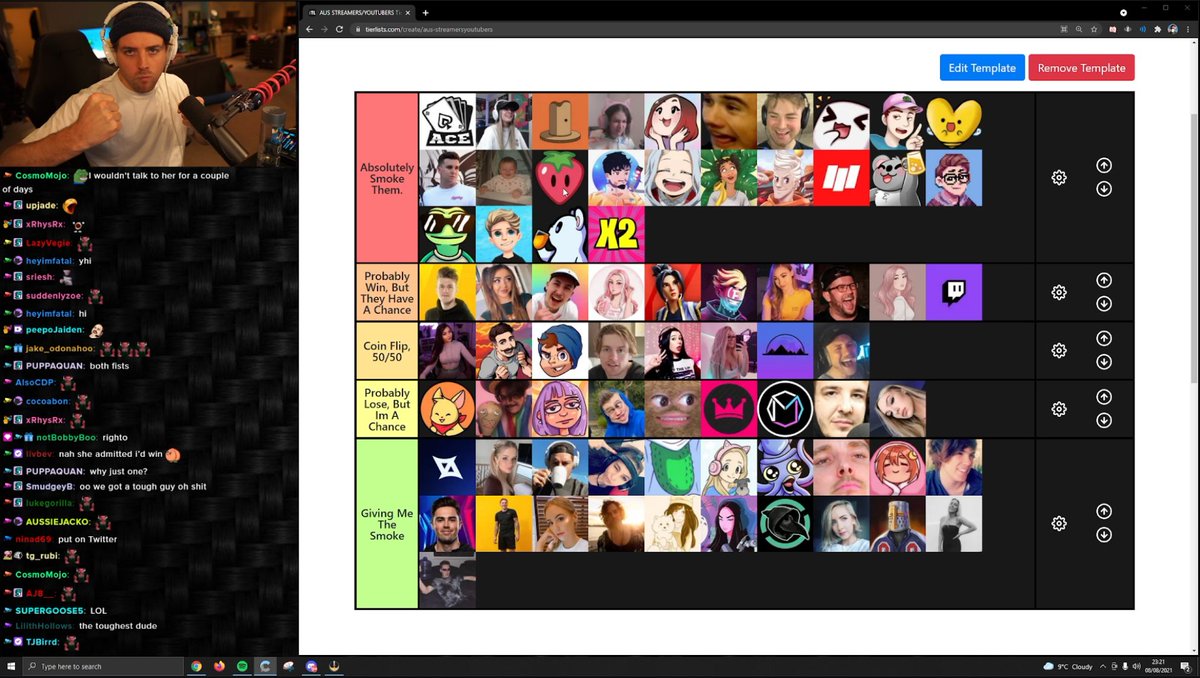Select the dark blue star logo thumbnail
The width and height of the screenshot is (1200, 678).
tap(448, 467)
